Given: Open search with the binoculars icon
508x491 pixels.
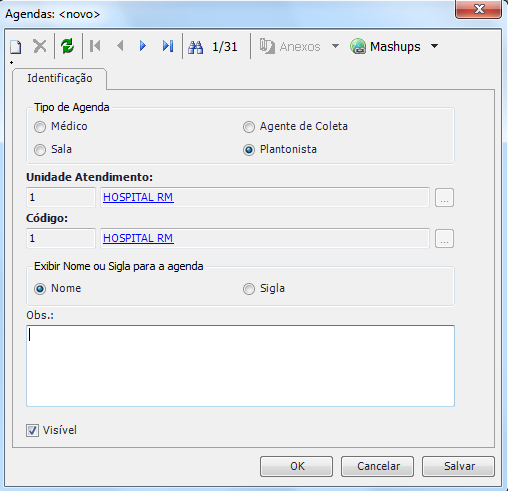Looking at the screenshot, I should [x=195, y=47].
